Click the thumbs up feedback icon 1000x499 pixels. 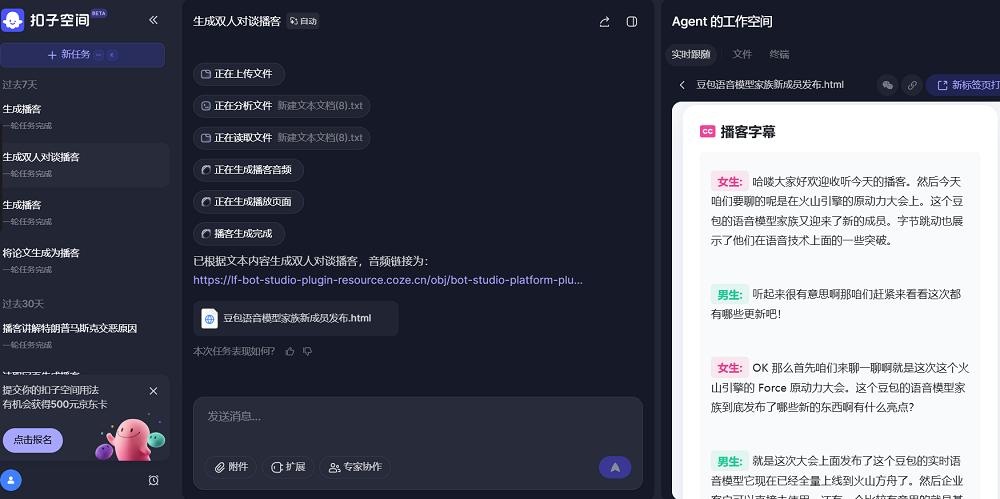290,351
